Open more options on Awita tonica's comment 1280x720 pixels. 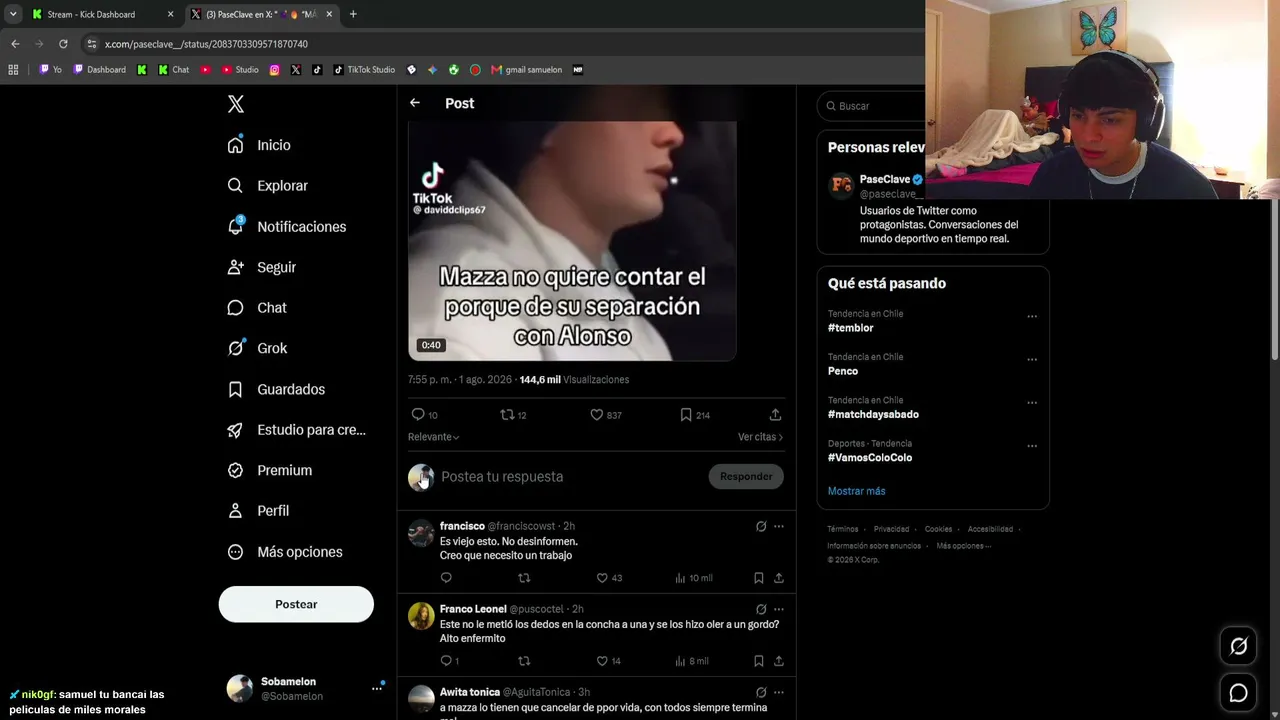tap(779, 692)
